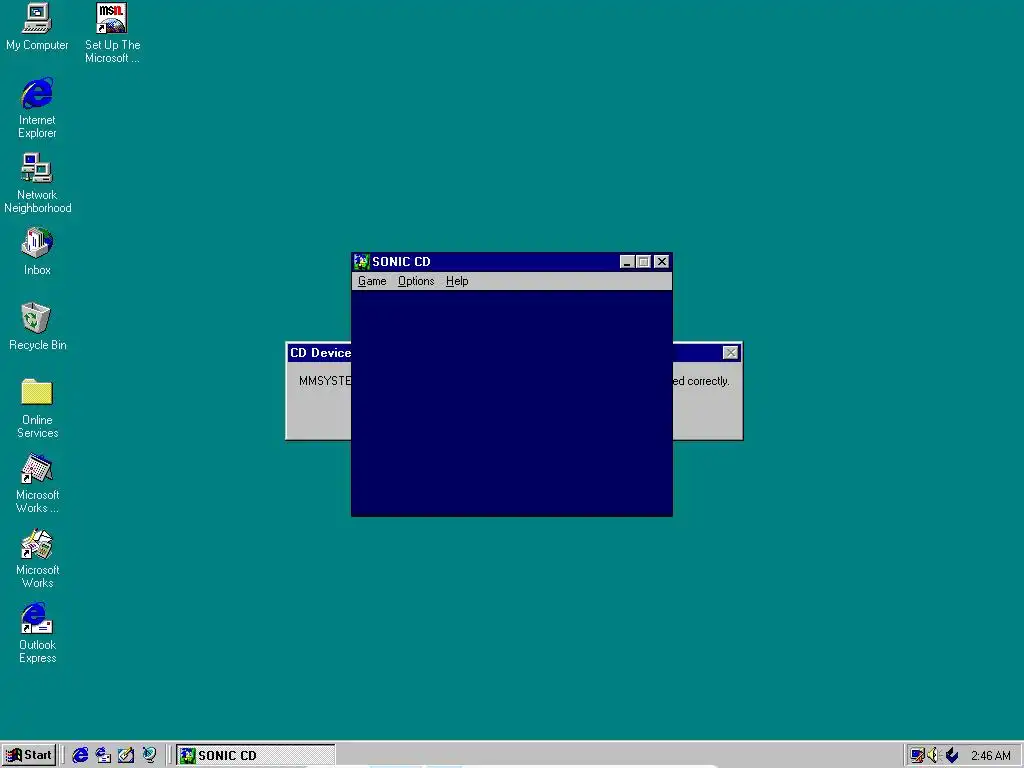Click the SONIC CD window title text

click(x=401, y=262)
